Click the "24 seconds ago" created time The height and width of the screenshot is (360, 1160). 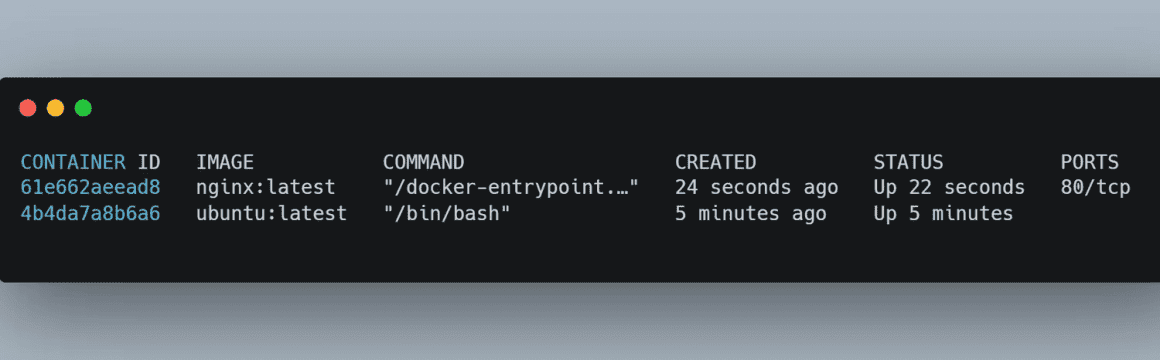pos(756,188)
